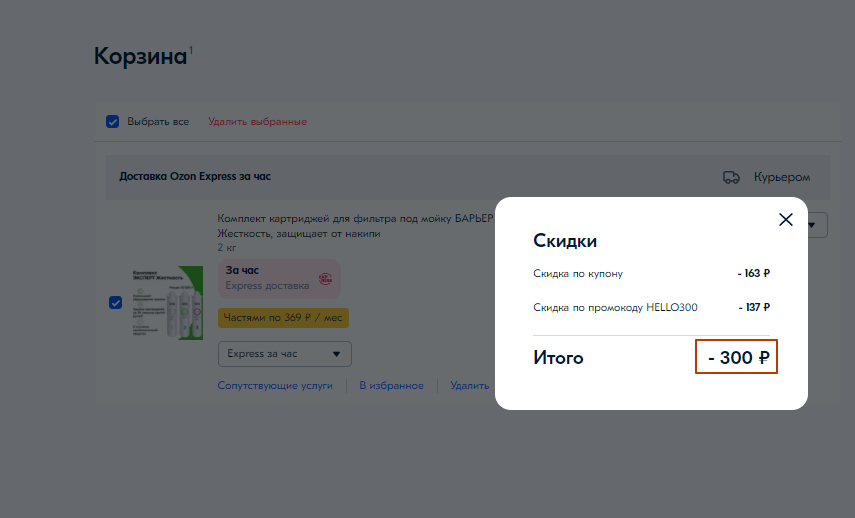Screen dimensions: 855x518
Task: Click the Express delivery round icon in badge
Action: point(326,279)
